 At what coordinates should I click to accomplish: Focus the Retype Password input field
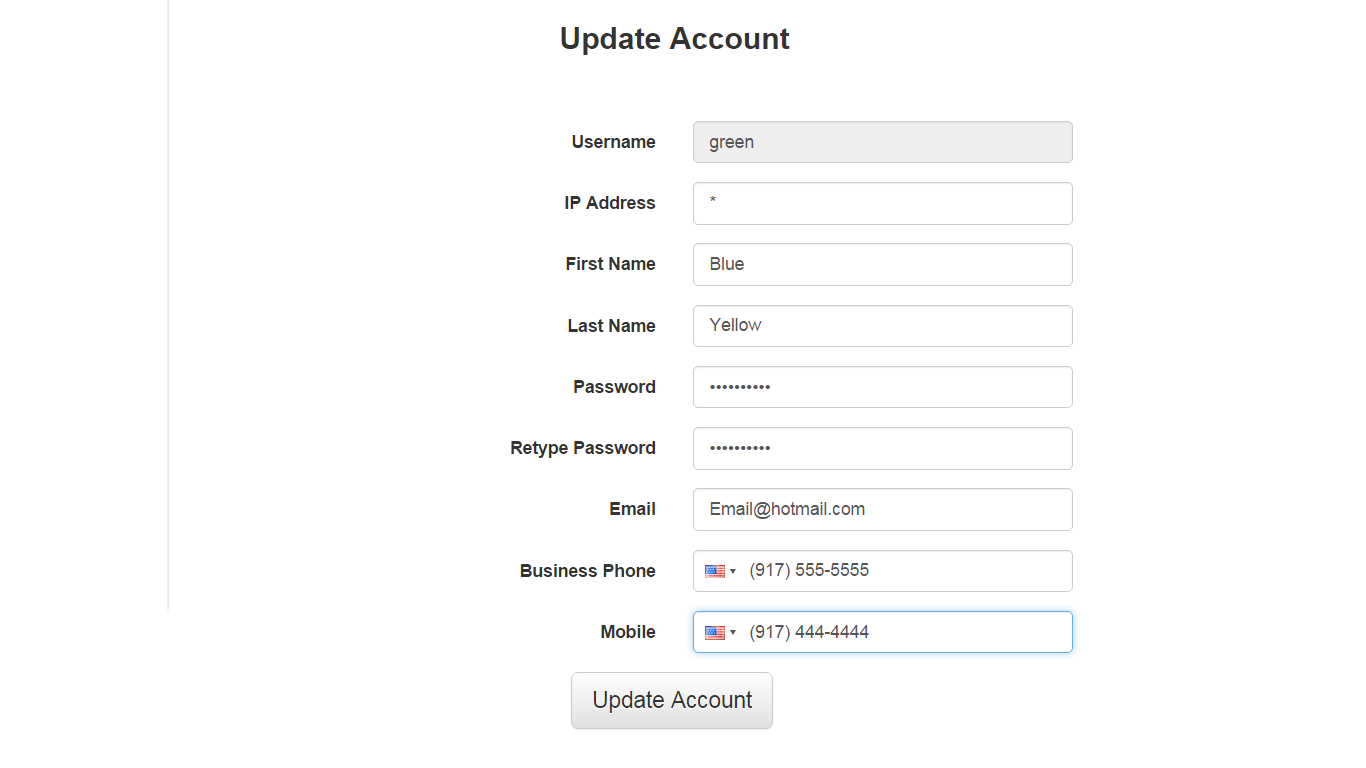point(883,448)
